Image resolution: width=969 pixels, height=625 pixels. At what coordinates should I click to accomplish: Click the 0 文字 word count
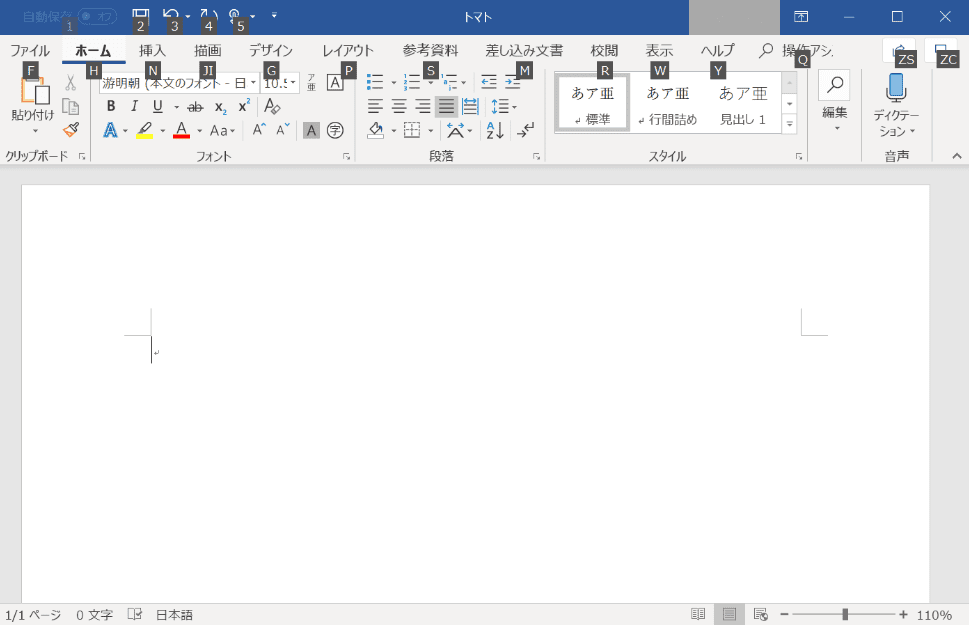pyautogui.click(x=95, y=614)
